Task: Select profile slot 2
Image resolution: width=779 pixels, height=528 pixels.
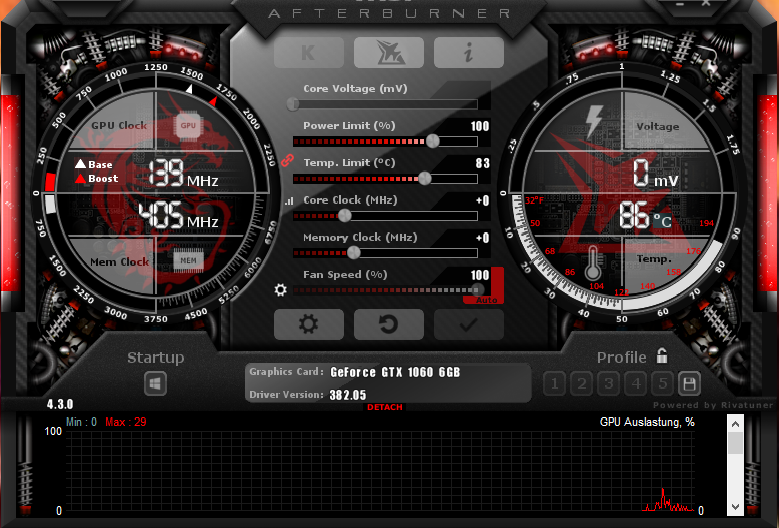Action: pyautogui.click(x=582, y=383)
